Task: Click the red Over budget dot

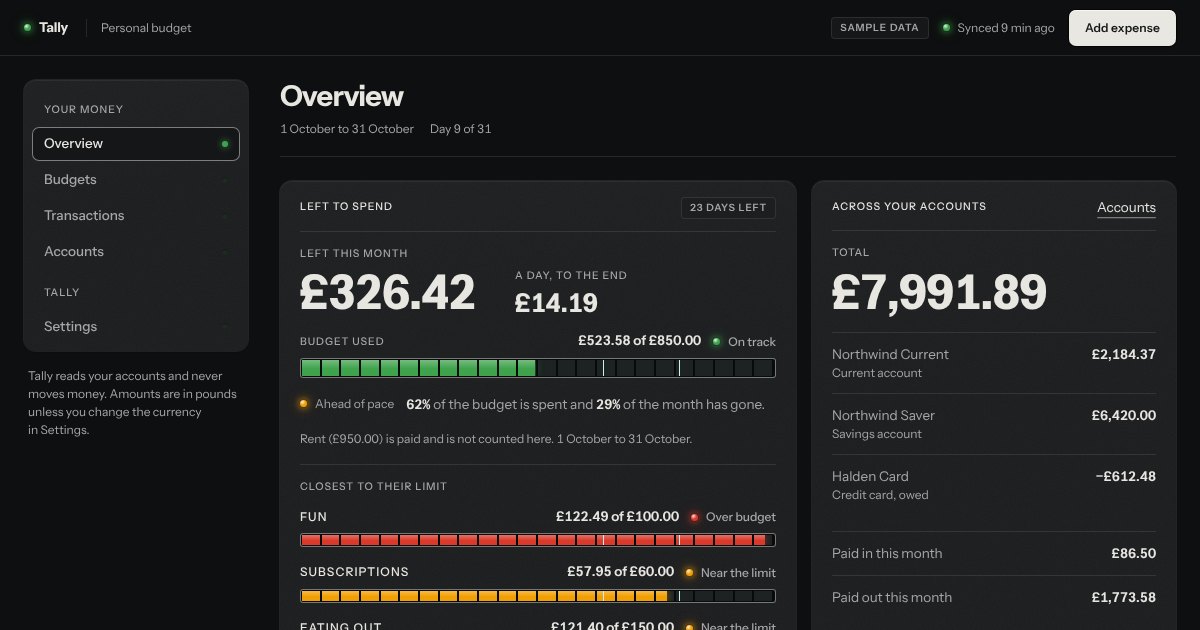Action: [694, 517]
